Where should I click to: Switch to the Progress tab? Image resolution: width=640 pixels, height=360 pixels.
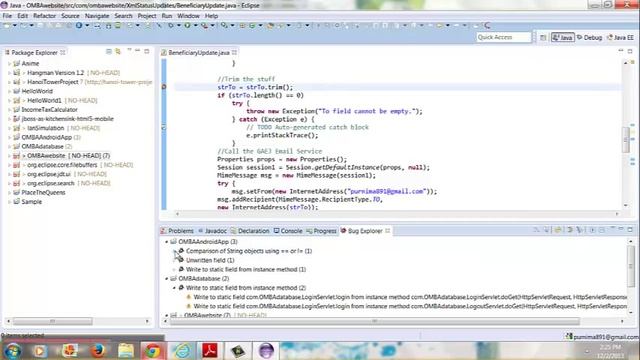pyautogui.click(x=321, y=231)
